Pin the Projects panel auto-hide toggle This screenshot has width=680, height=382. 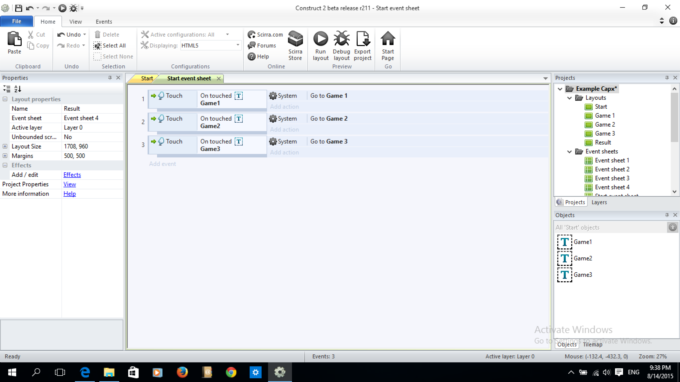(667, 78)
